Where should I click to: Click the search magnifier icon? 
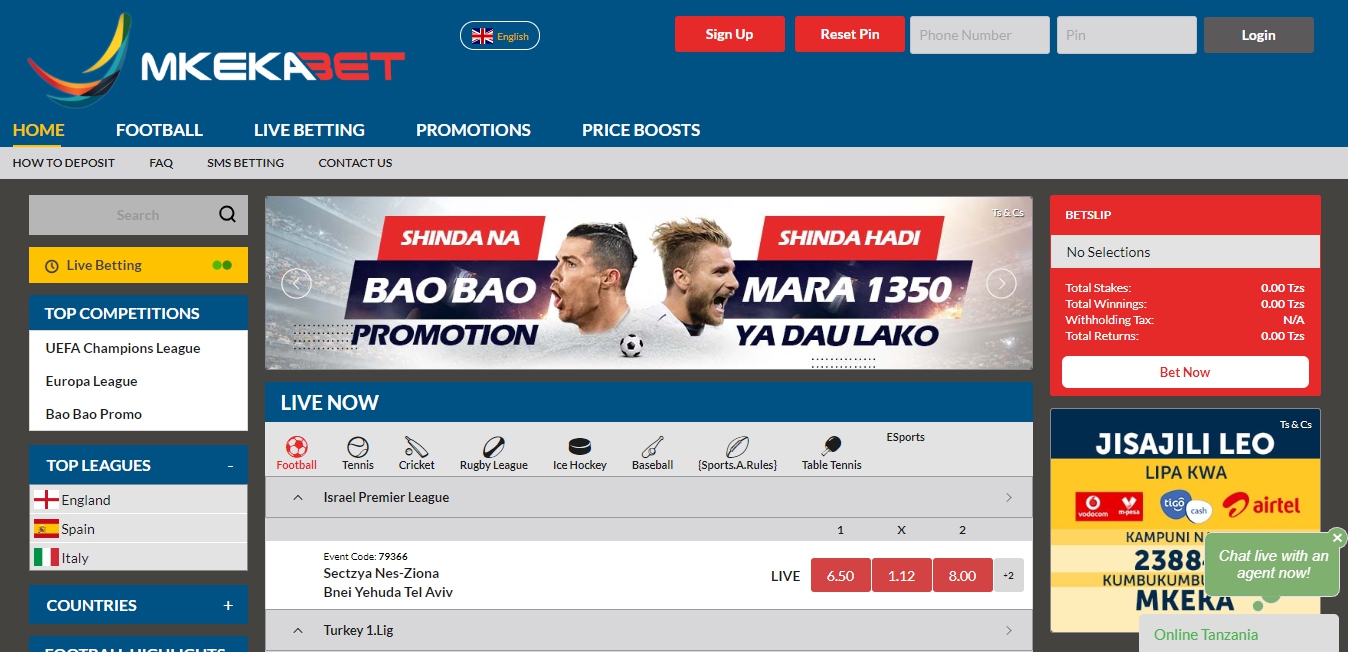228,214
